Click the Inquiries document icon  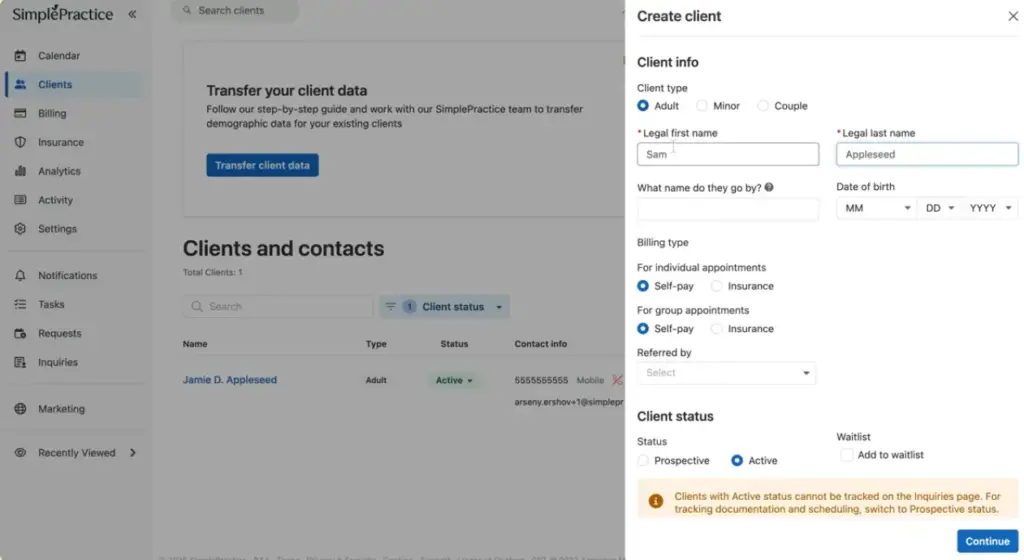coord(20,362)
